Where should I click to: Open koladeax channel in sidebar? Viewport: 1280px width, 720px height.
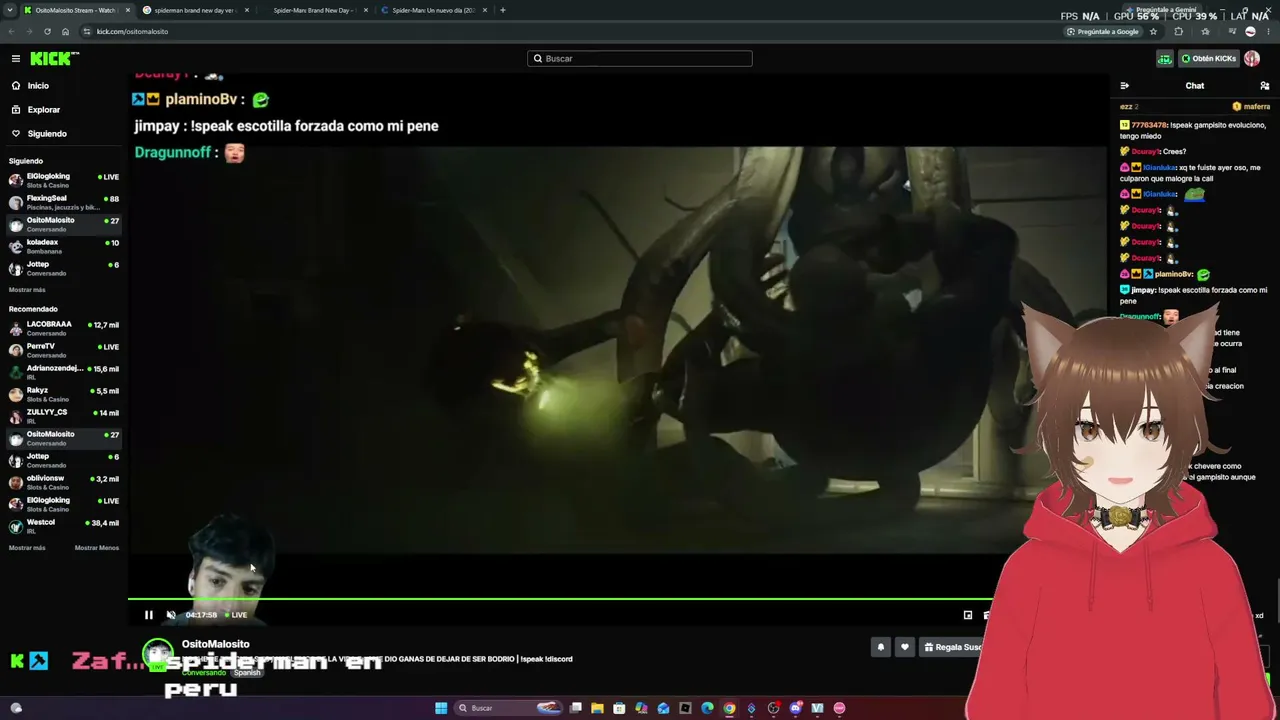tap(64, 246)
